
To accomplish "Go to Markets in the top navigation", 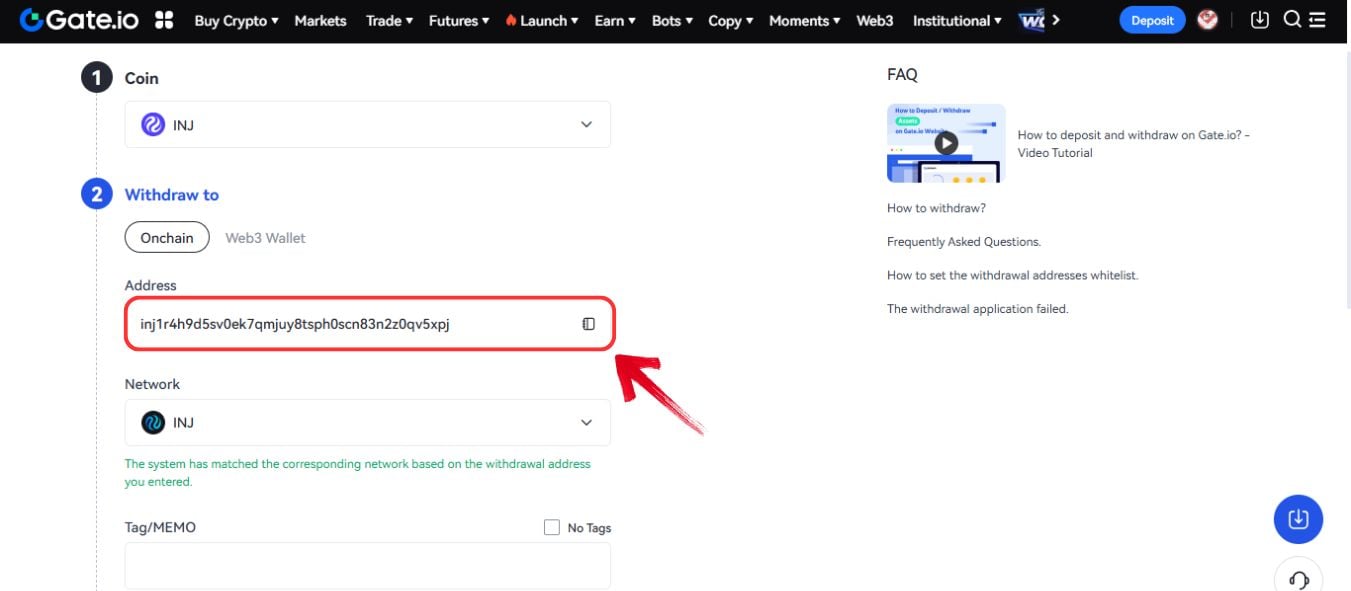I will (x=320, y=20).
